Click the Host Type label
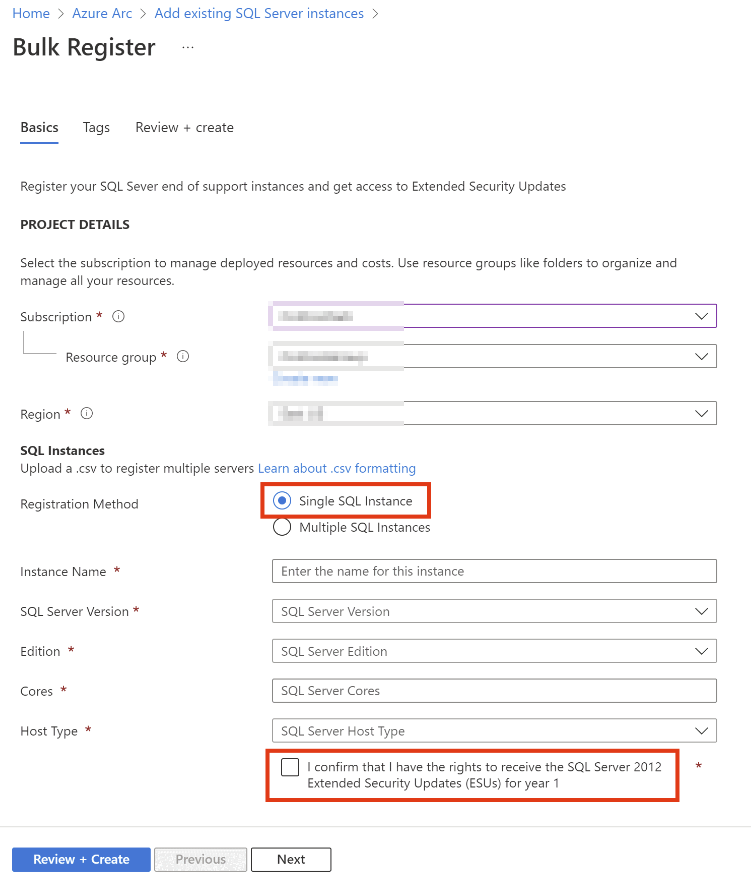 pos(50,733)
